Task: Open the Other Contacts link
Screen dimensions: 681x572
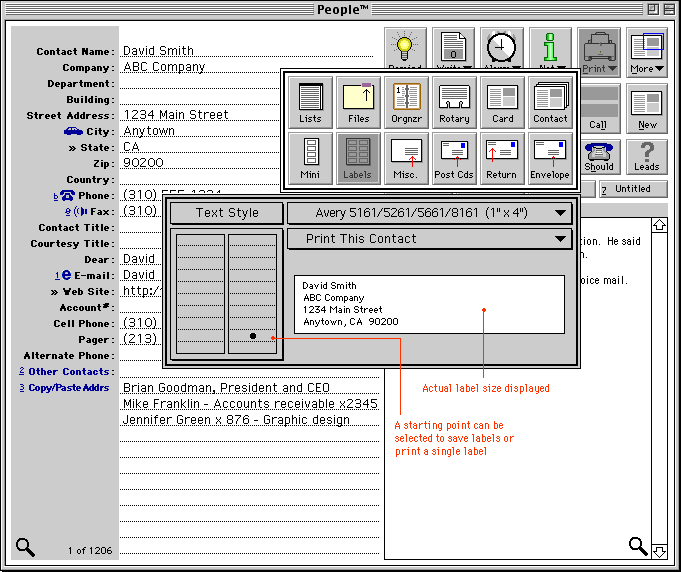Action: (x=69, y=372)
